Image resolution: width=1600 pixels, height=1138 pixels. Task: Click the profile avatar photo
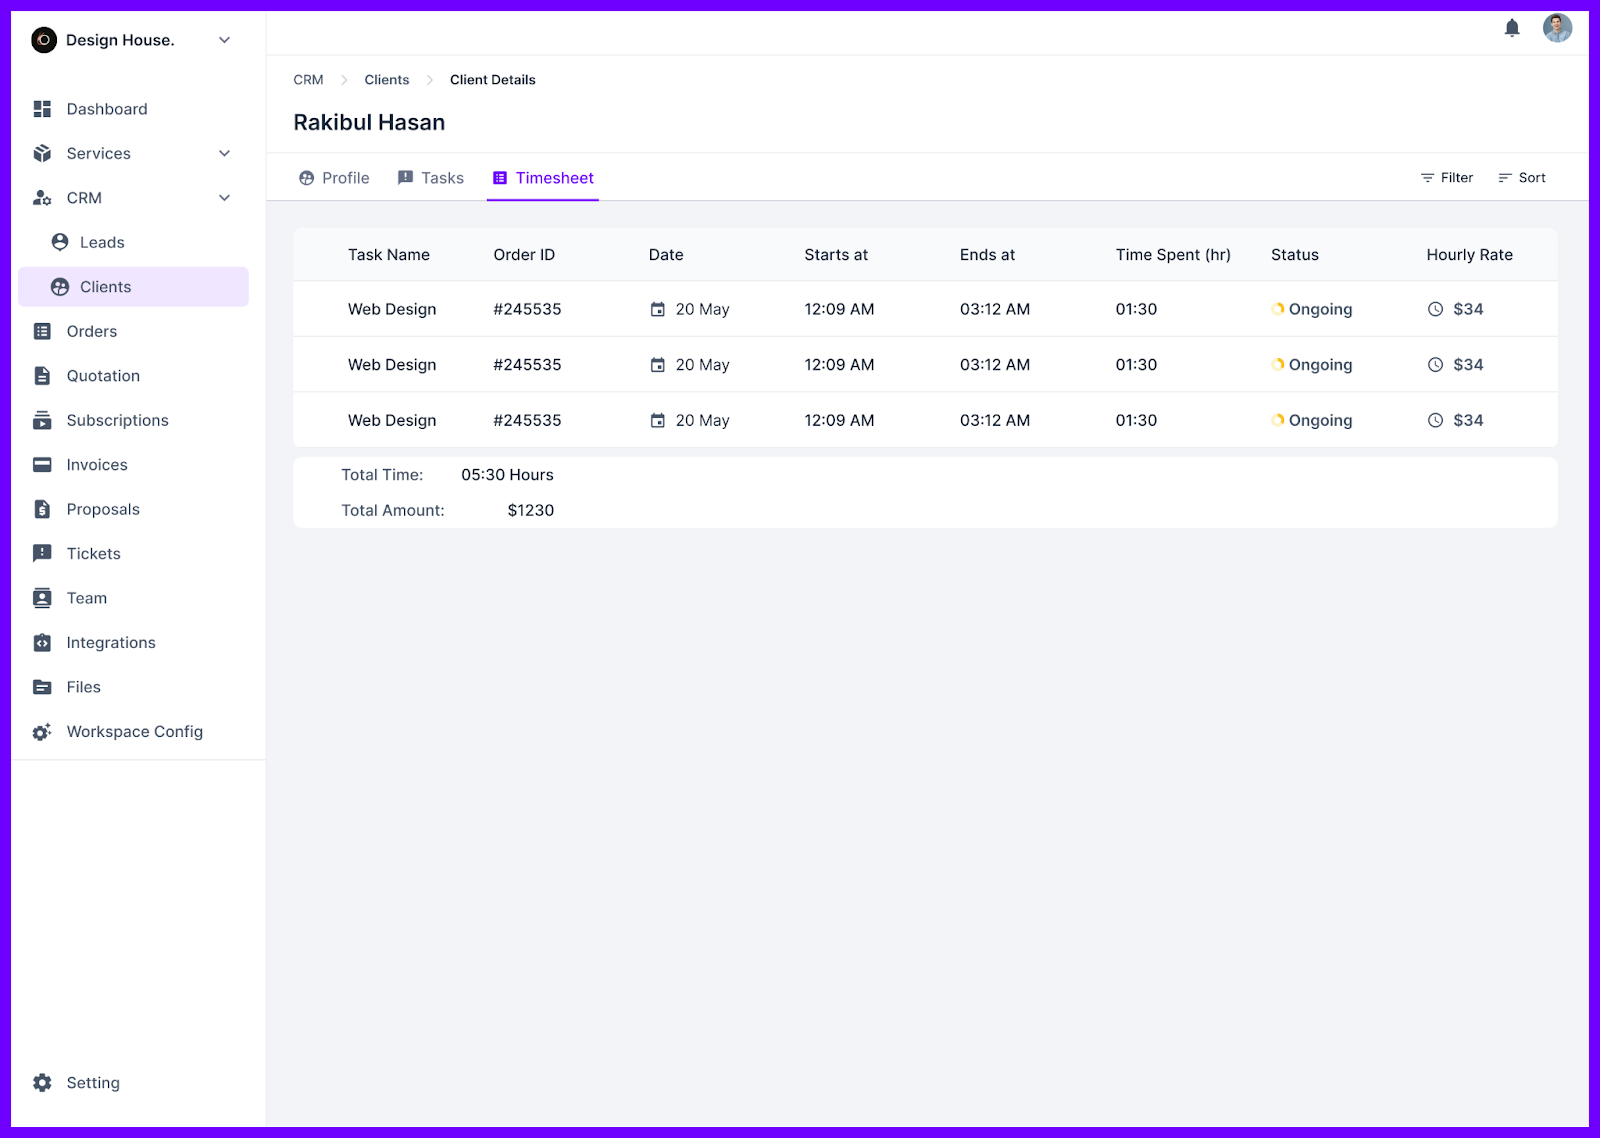click(x=1557, y=28)
